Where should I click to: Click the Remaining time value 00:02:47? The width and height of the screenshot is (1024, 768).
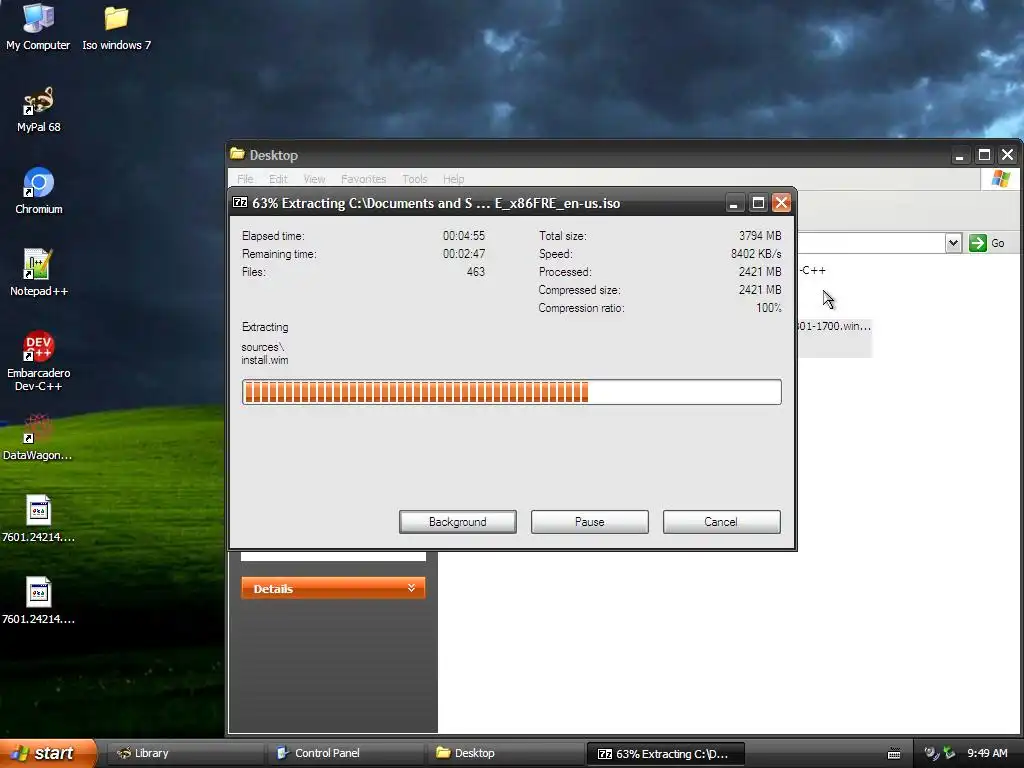point(464,253)
